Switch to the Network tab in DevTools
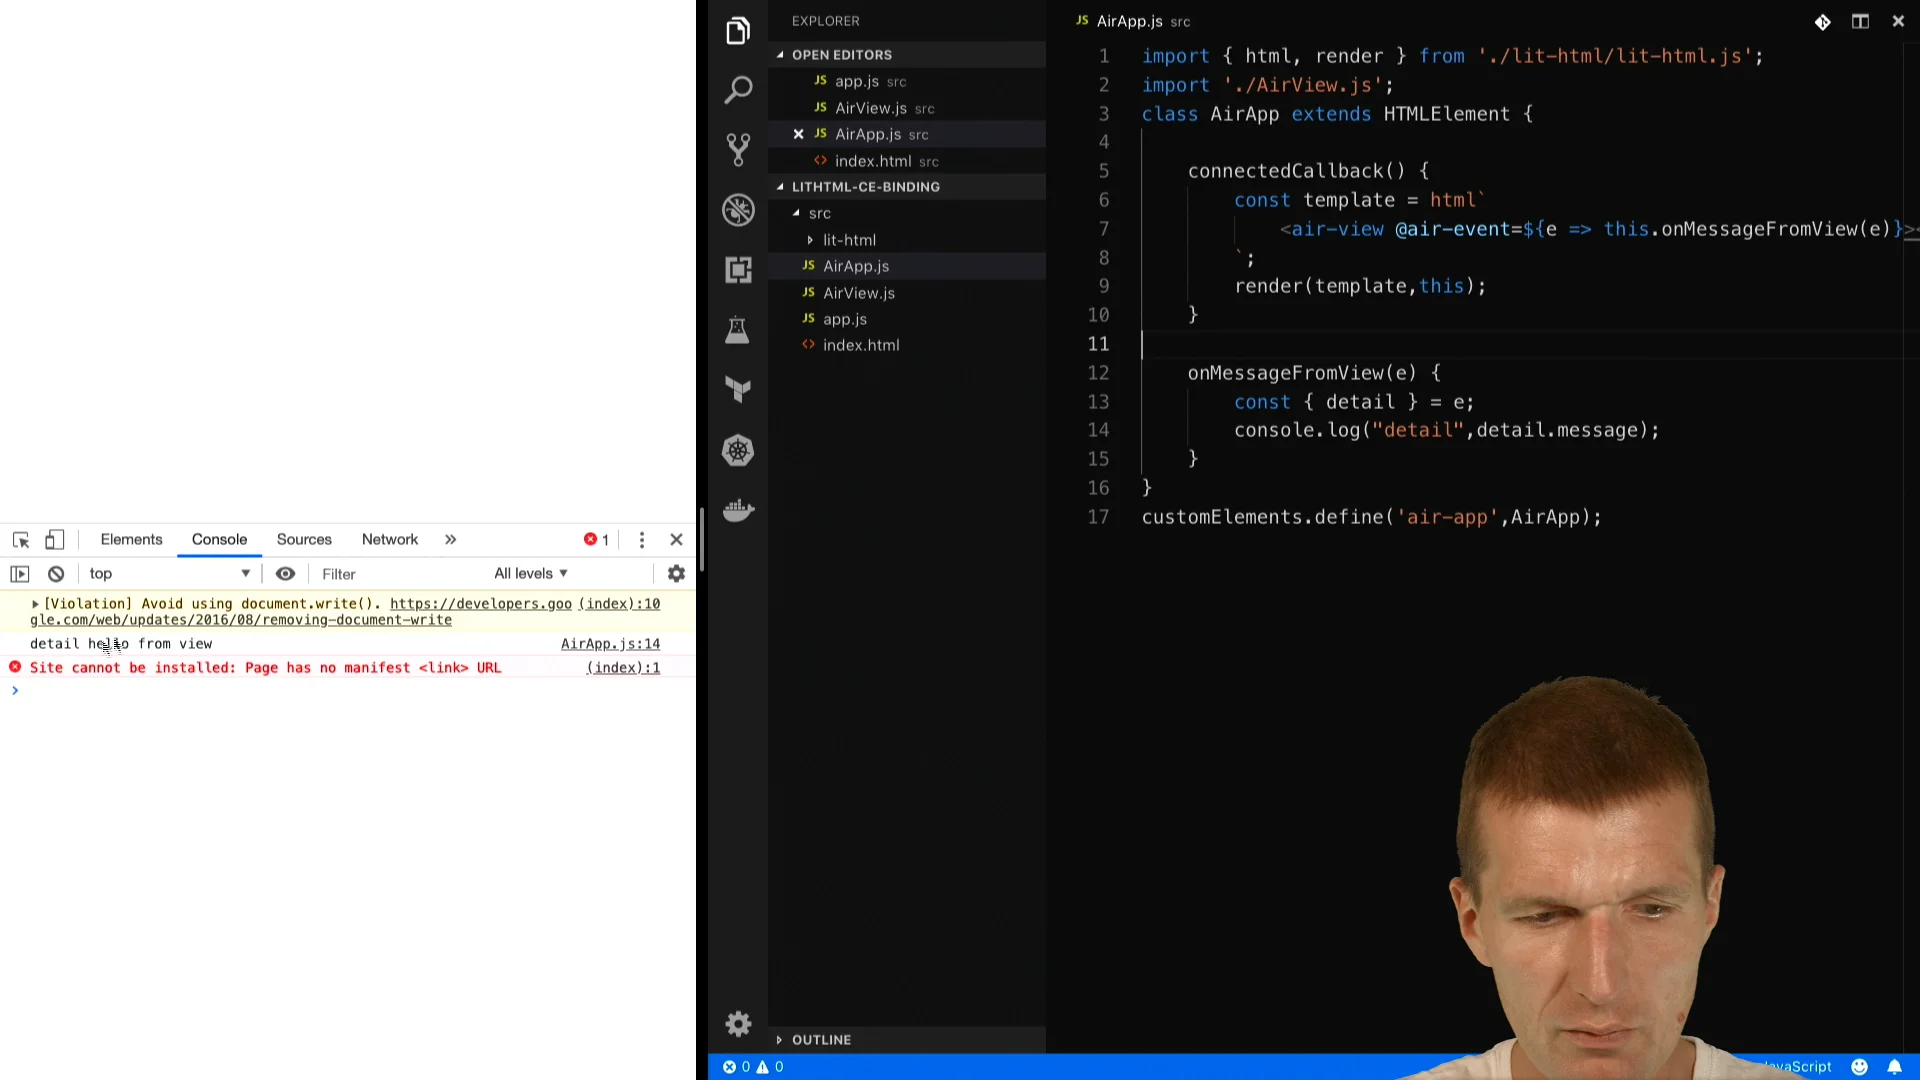The image size is (1920, 1080). [389, 538]
